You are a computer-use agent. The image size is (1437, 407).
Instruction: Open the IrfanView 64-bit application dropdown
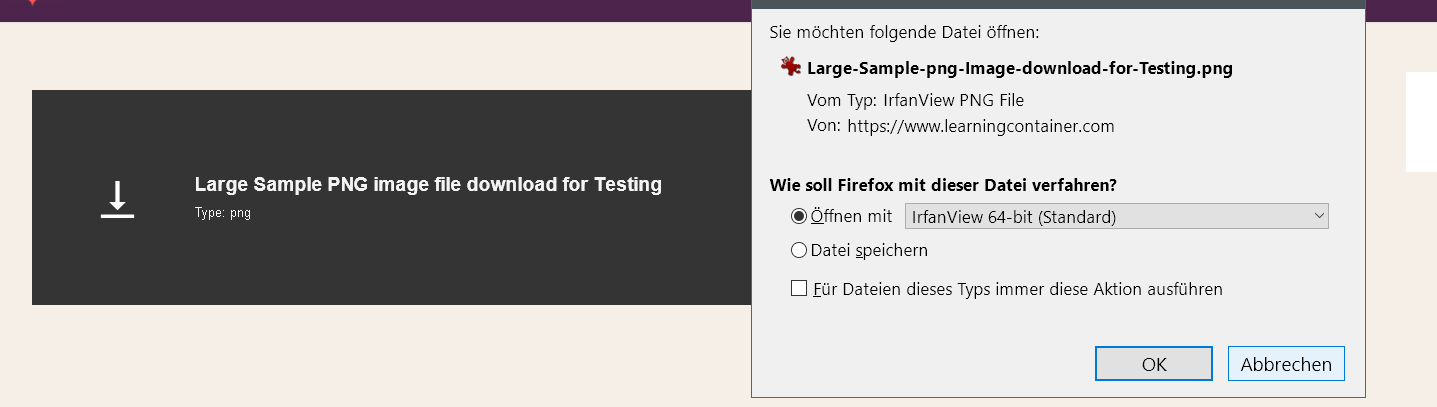(x=1115, y=216)
